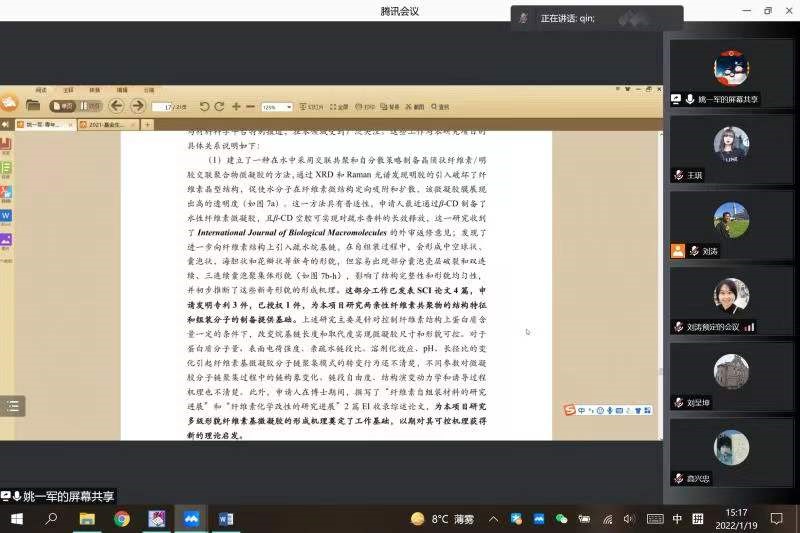Click the zoom in plus icon
The width and height of the screenshot is (800, 533).
tap(236, 106)
